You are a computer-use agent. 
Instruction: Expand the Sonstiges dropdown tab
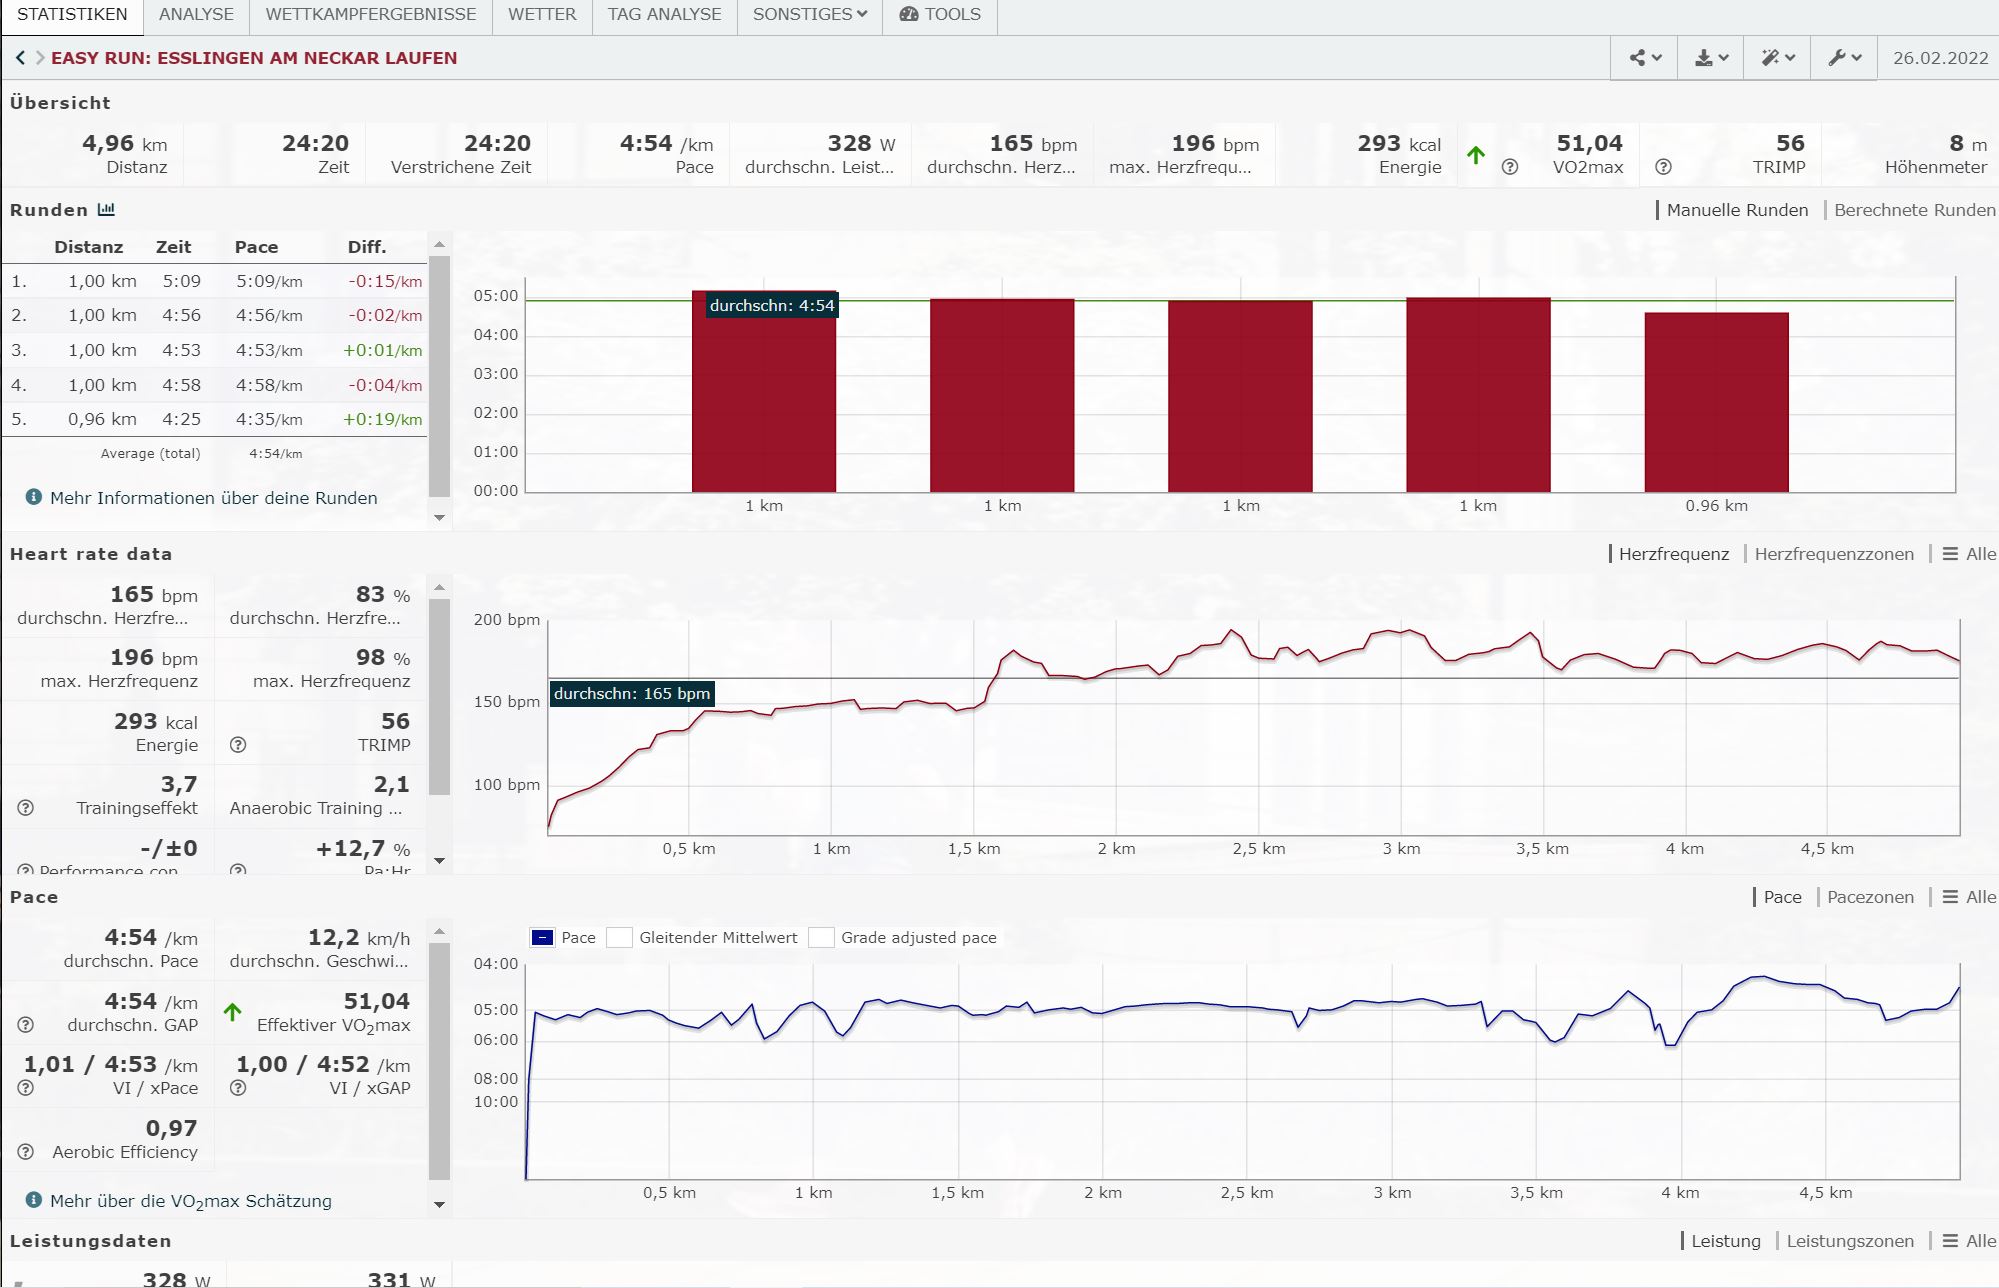click(809, 14)
